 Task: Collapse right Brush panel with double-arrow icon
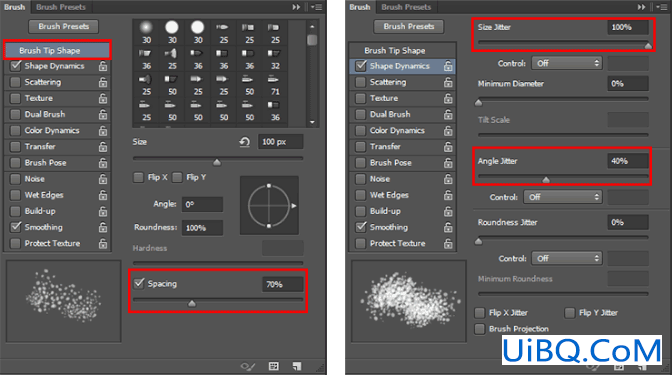click(641, 7)
